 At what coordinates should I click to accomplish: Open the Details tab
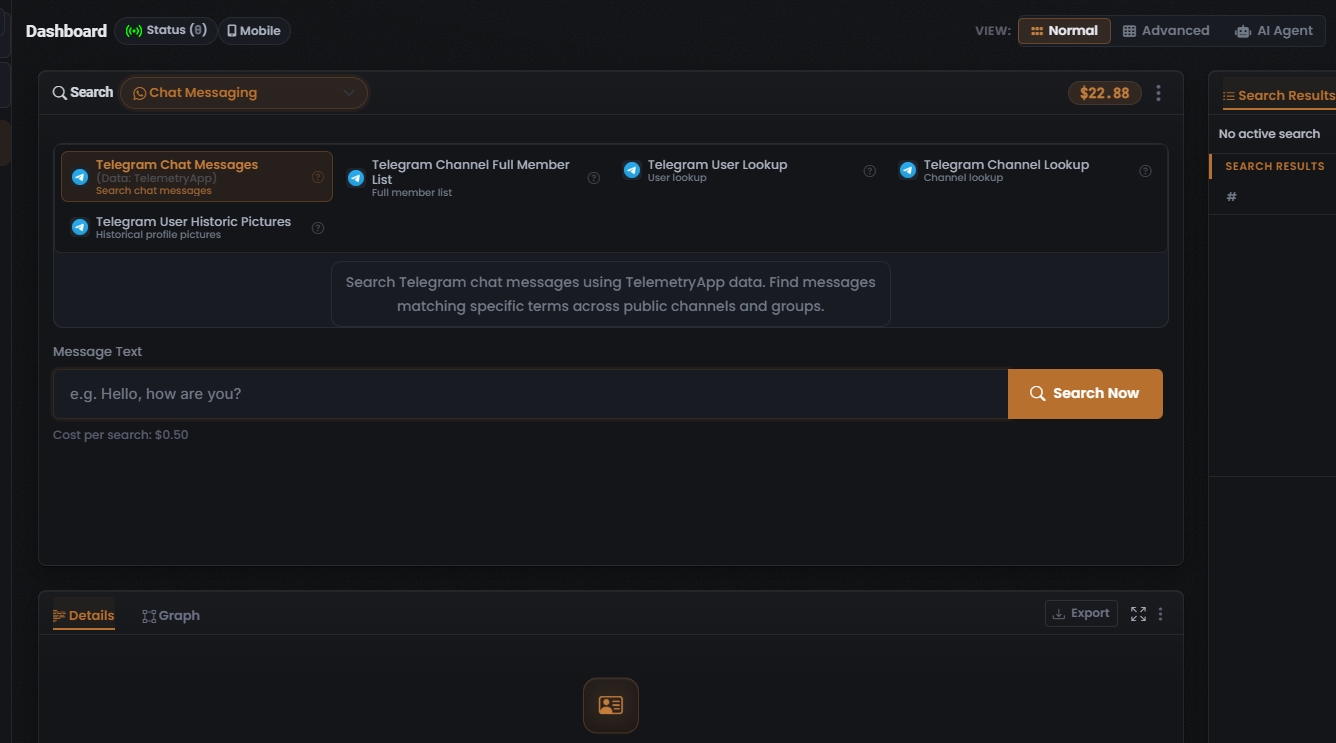[84, 616]
